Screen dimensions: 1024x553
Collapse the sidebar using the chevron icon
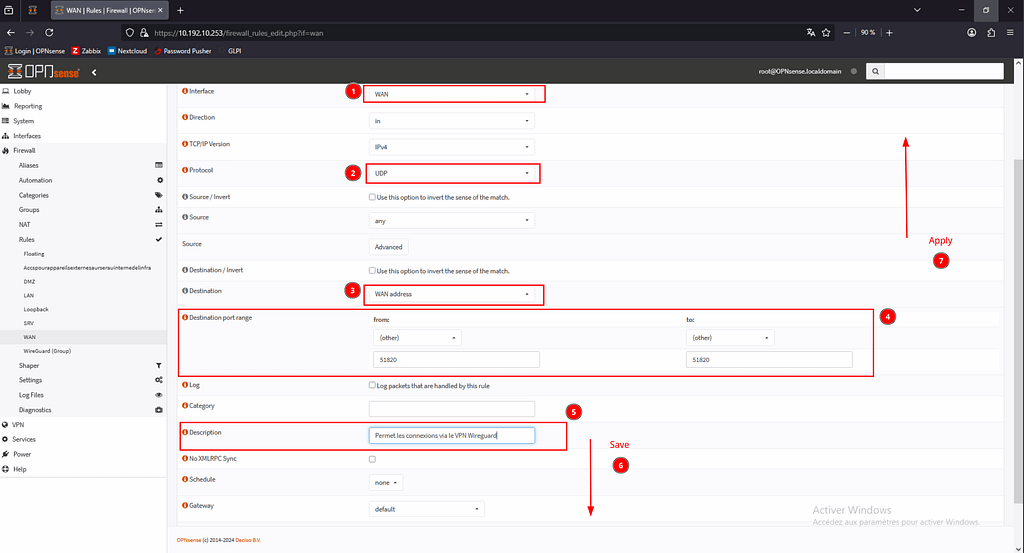pos(94,72)
